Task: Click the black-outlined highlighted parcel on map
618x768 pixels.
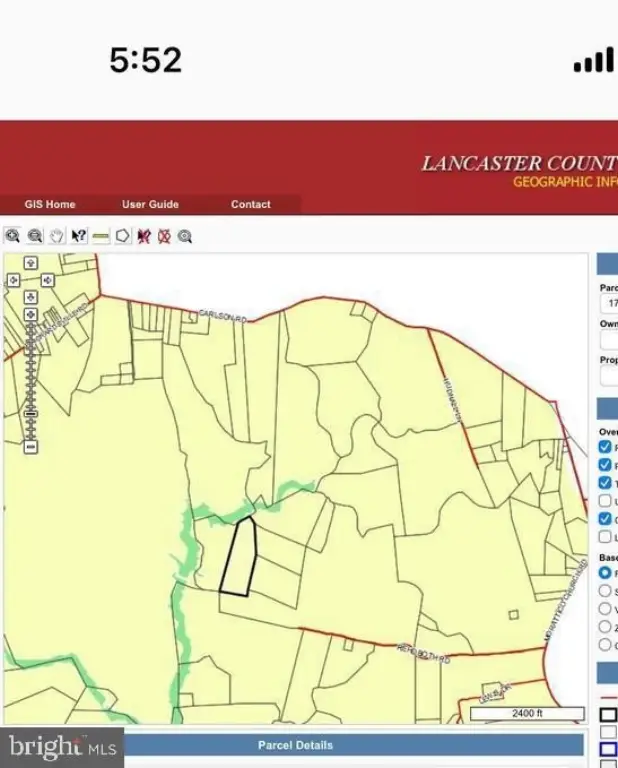Action: (x=238, y=558)
